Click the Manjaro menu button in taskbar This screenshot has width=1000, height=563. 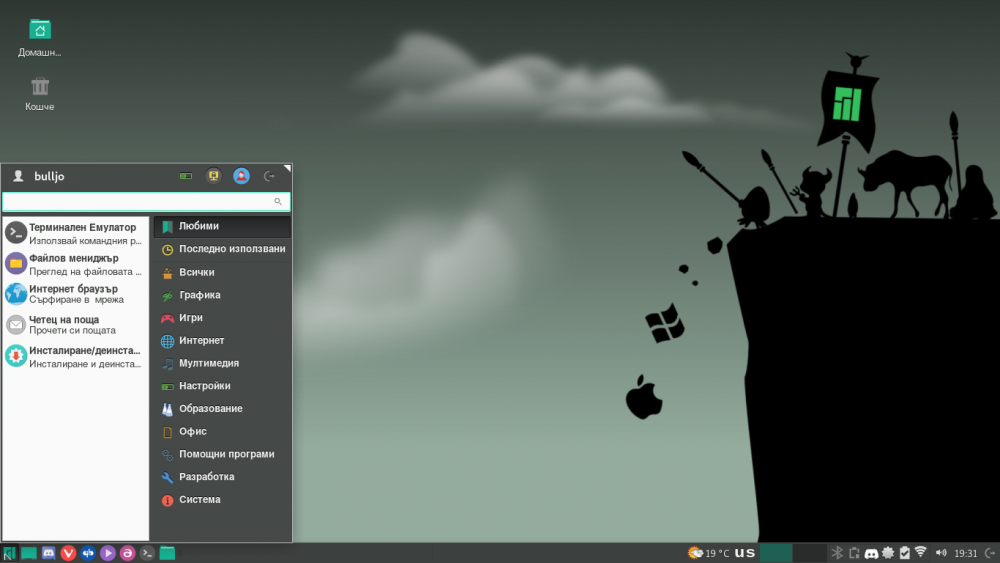tap(9, 553)
